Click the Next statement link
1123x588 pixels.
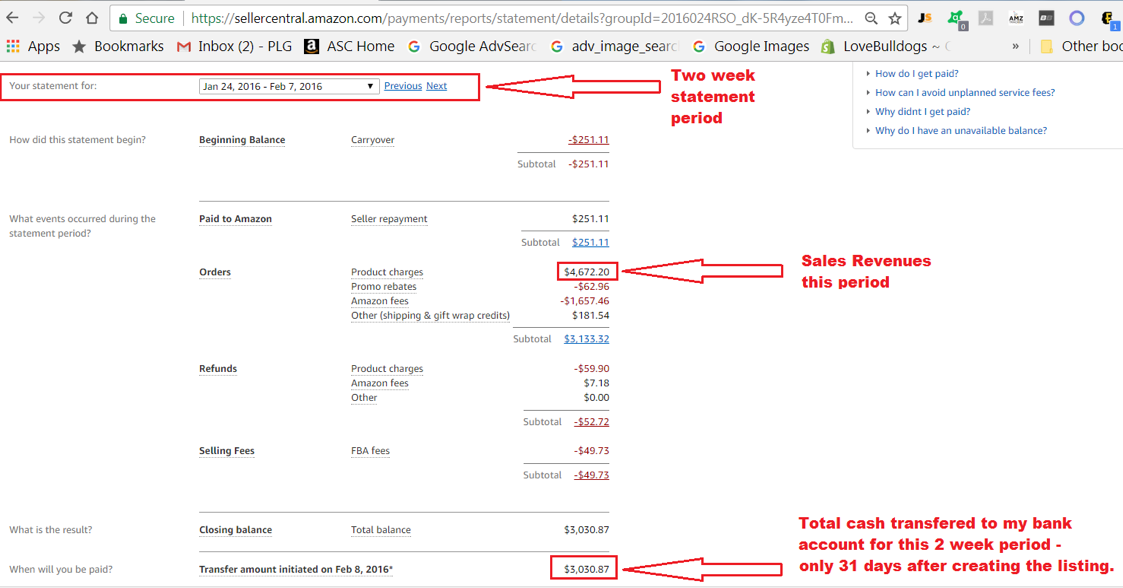pyautogui.click(x=436, y=86)
